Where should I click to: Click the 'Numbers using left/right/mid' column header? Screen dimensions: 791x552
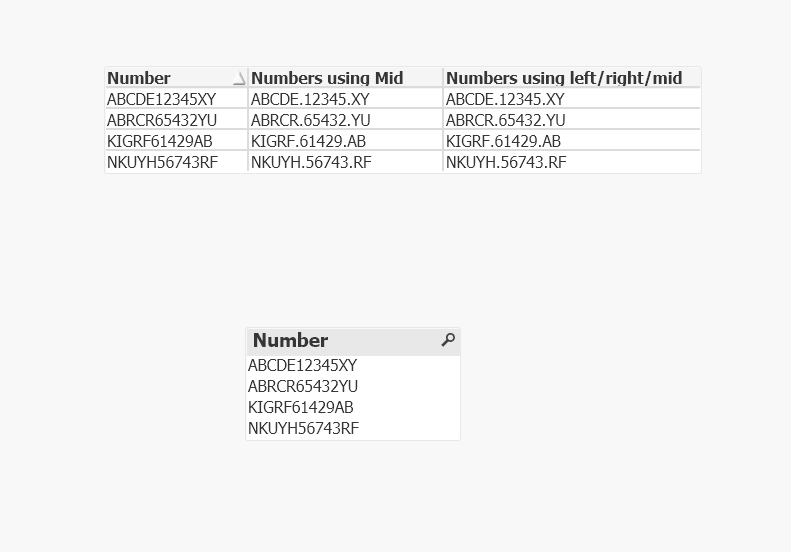tap(564, 78)
